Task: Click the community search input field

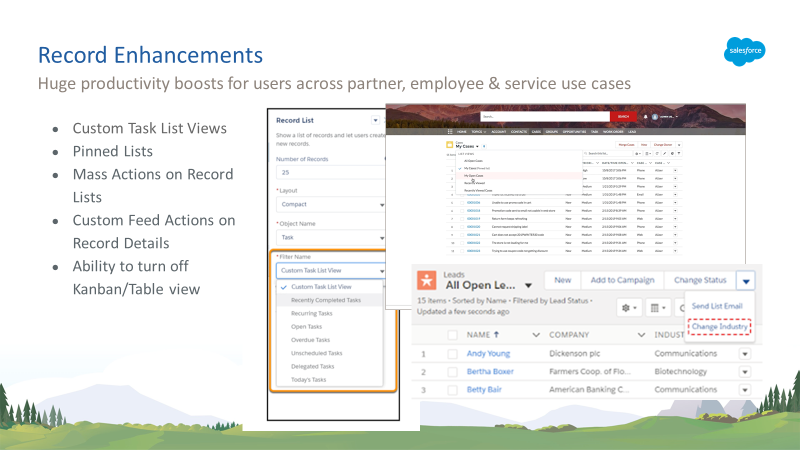Action: coord(545,116)
